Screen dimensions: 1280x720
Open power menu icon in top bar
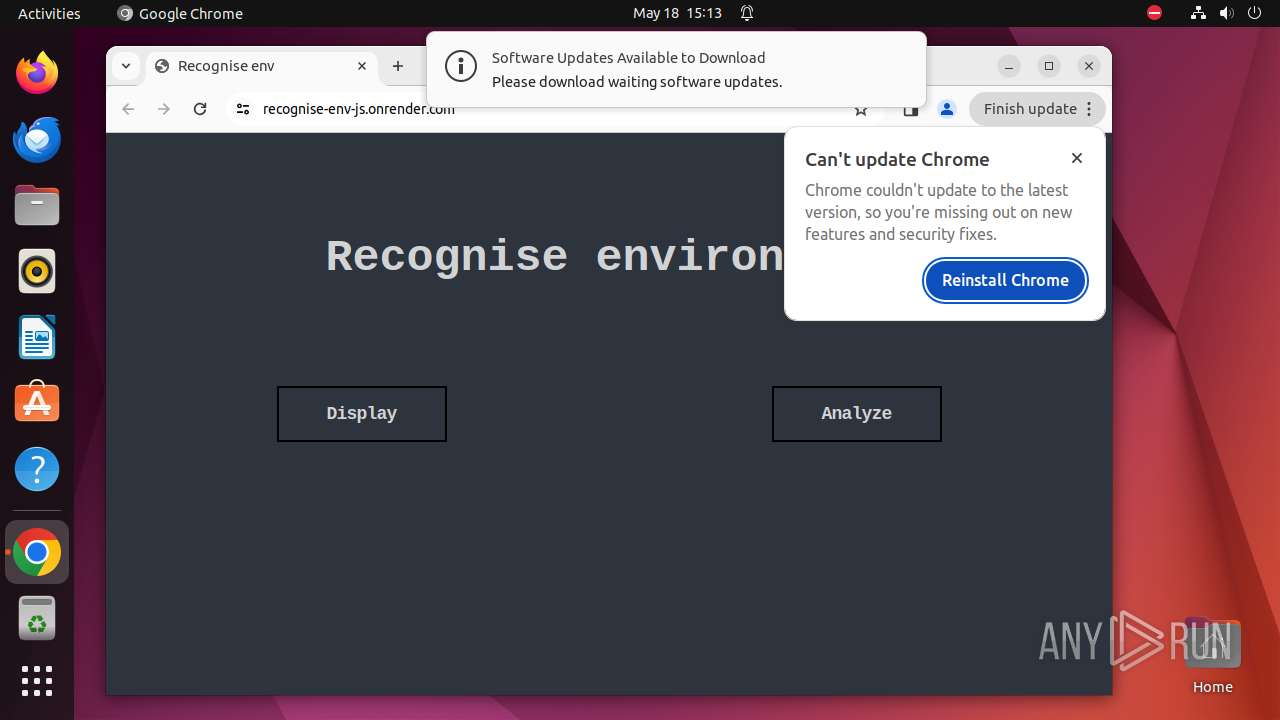point(1255,13)
